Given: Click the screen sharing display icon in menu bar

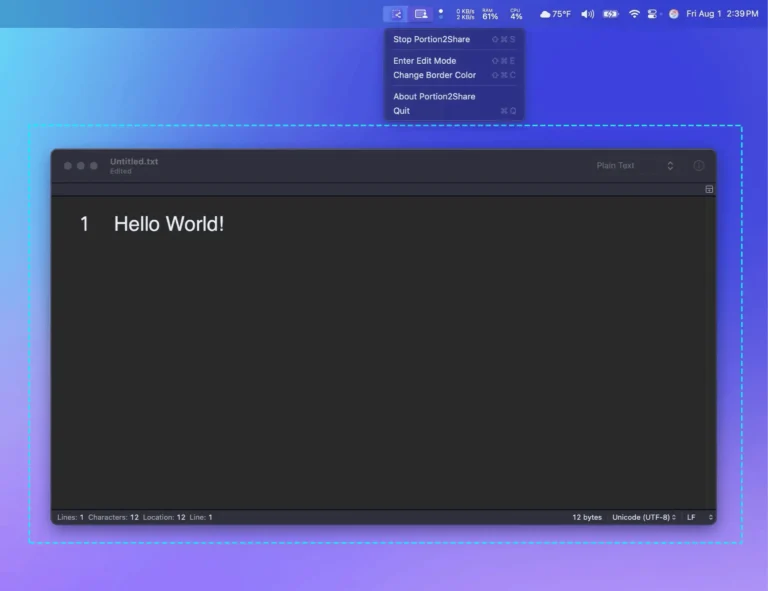Looking at the screenshot, I should 421,14.
